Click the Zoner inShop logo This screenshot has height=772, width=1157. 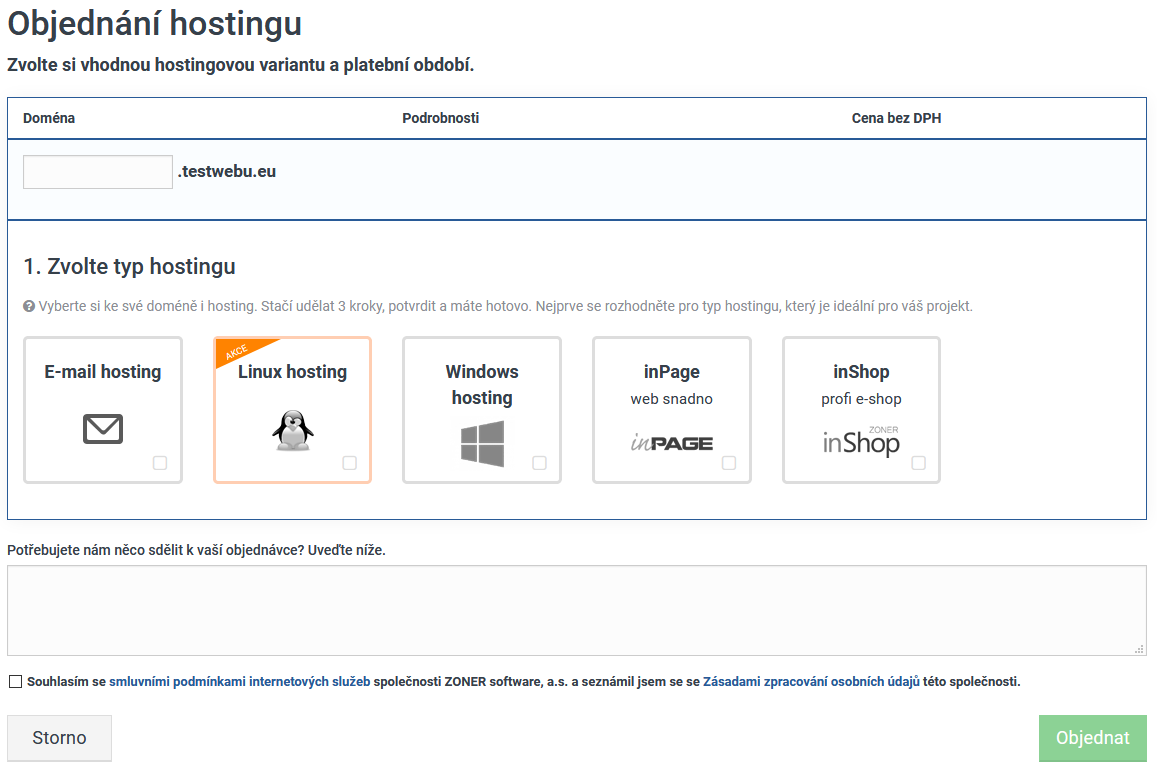tap(860, 441)
